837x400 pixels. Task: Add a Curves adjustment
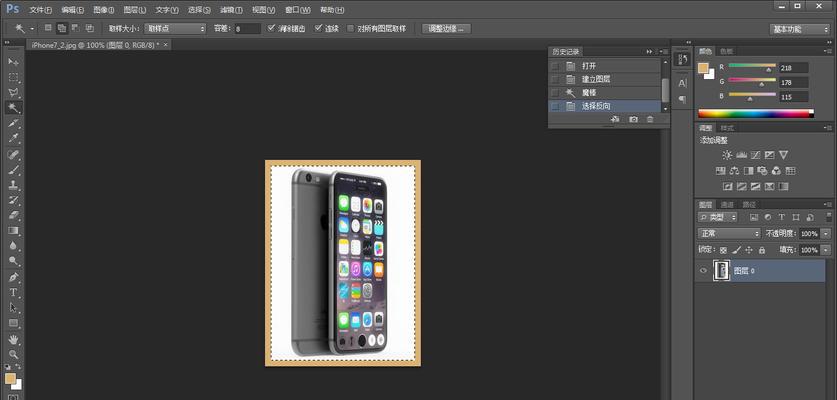pyautogui.click(x=755, y=155)
